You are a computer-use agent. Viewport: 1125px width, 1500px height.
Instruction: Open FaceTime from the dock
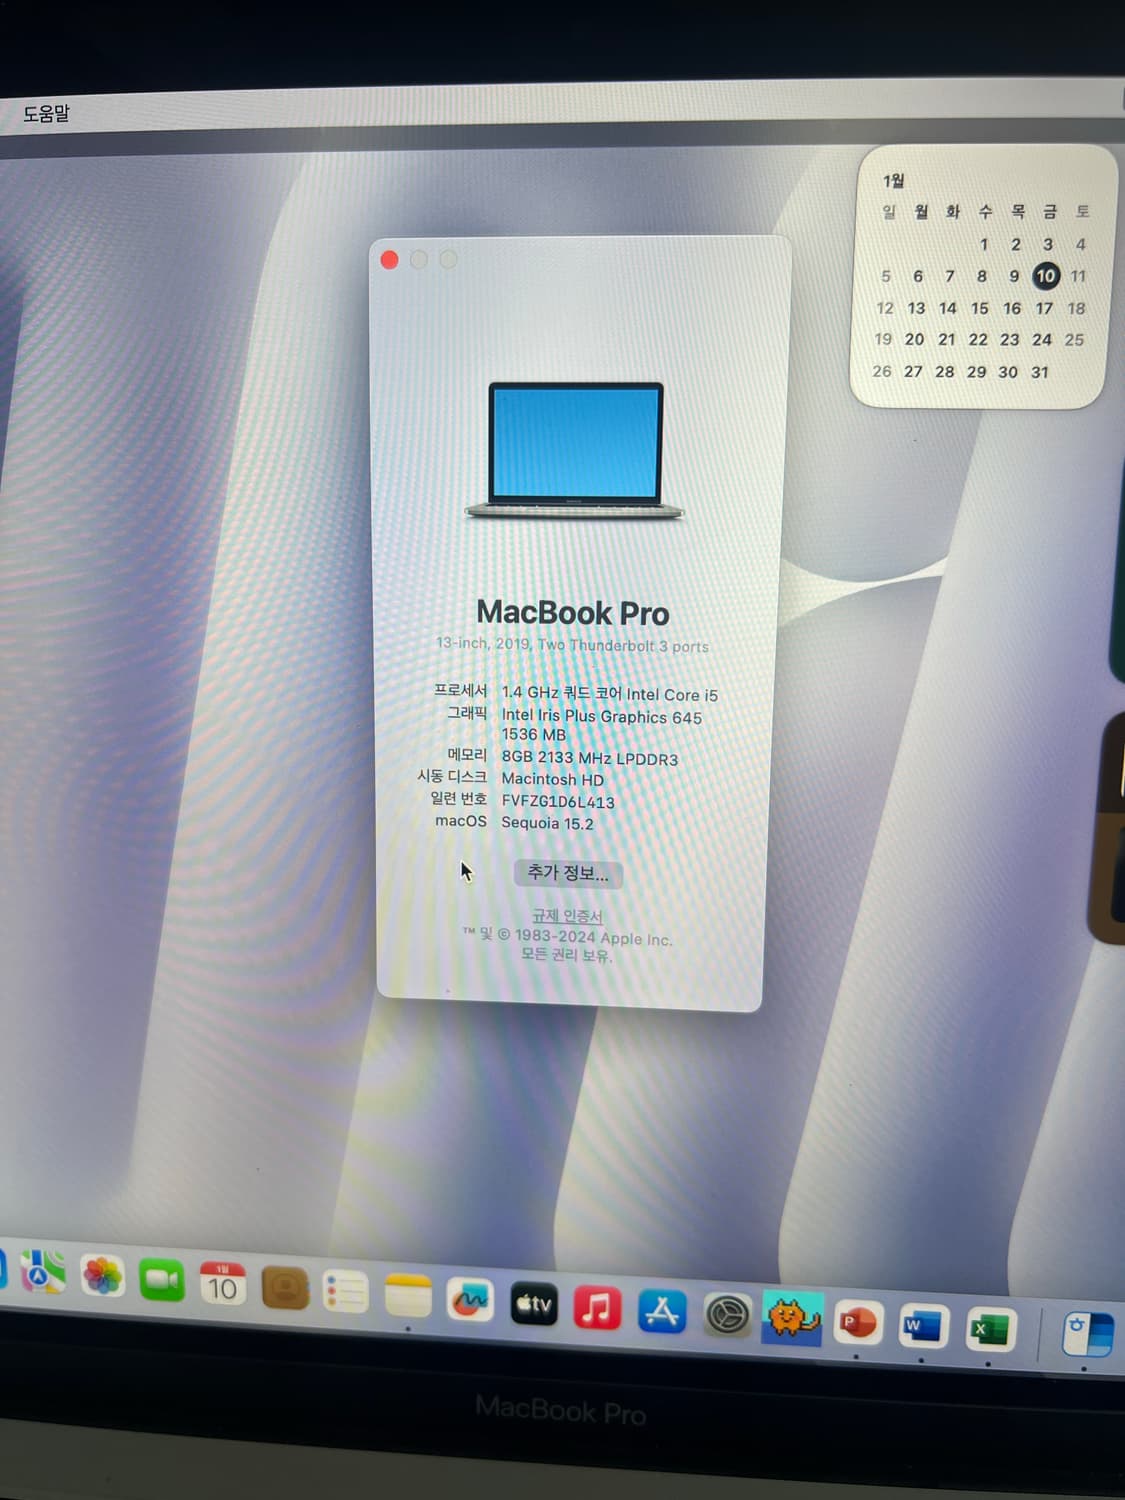[162, 1280]
